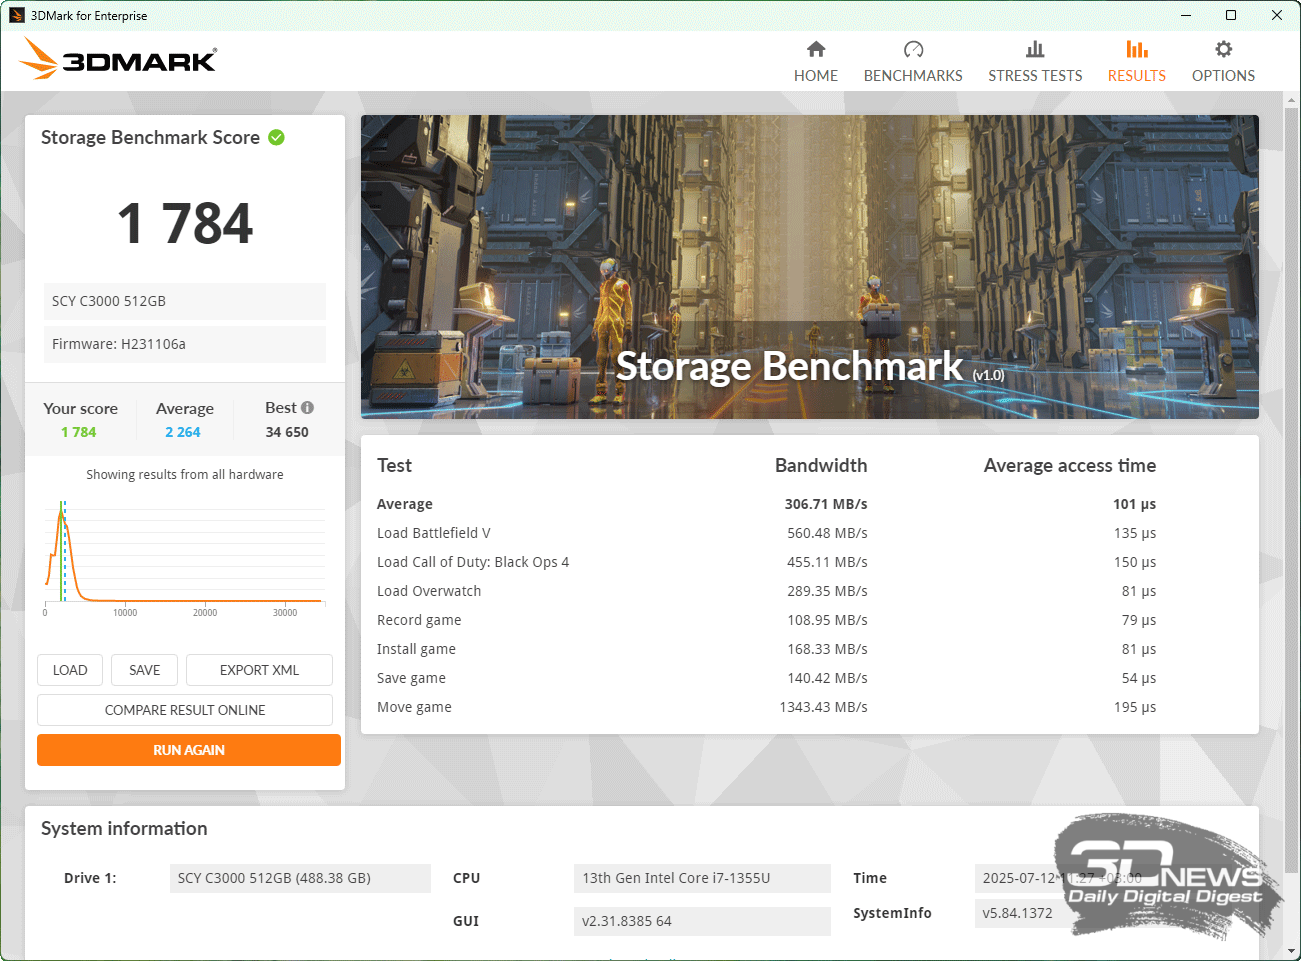Click CPU field 13th Gen Intel Core i7-1355U

702,878
